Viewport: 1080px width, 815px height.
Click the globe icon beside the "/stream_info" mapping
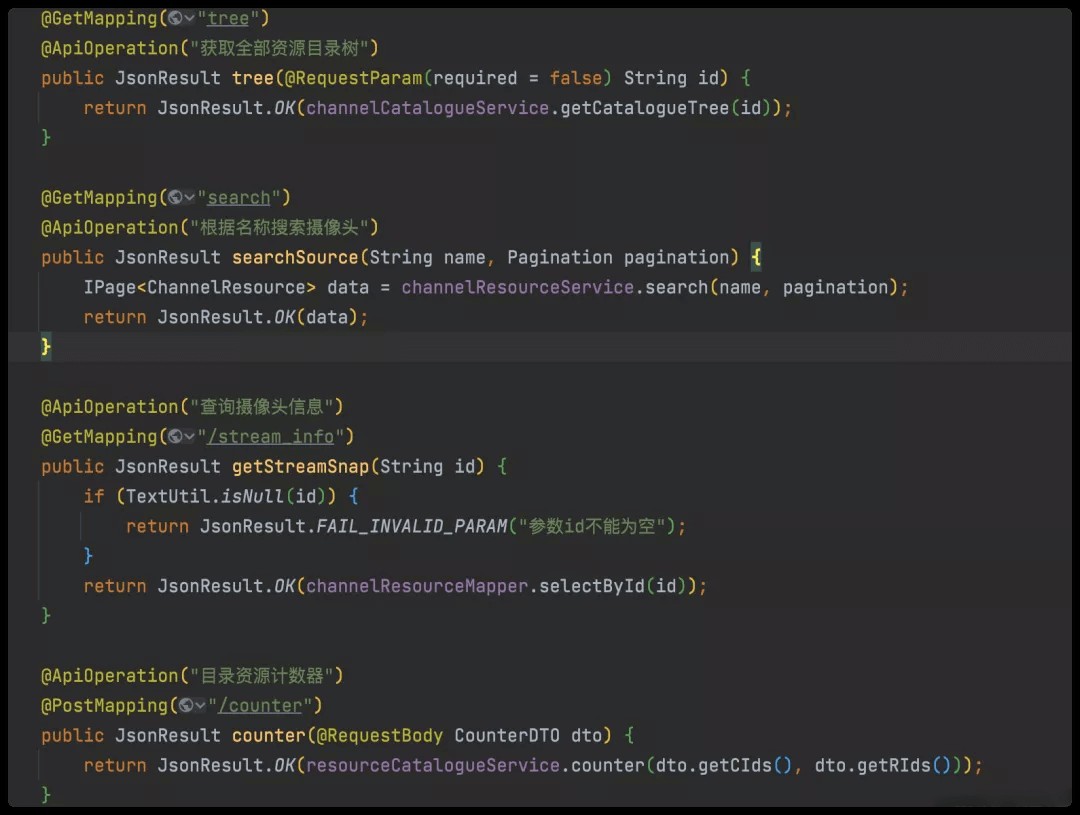click(175, 437)
